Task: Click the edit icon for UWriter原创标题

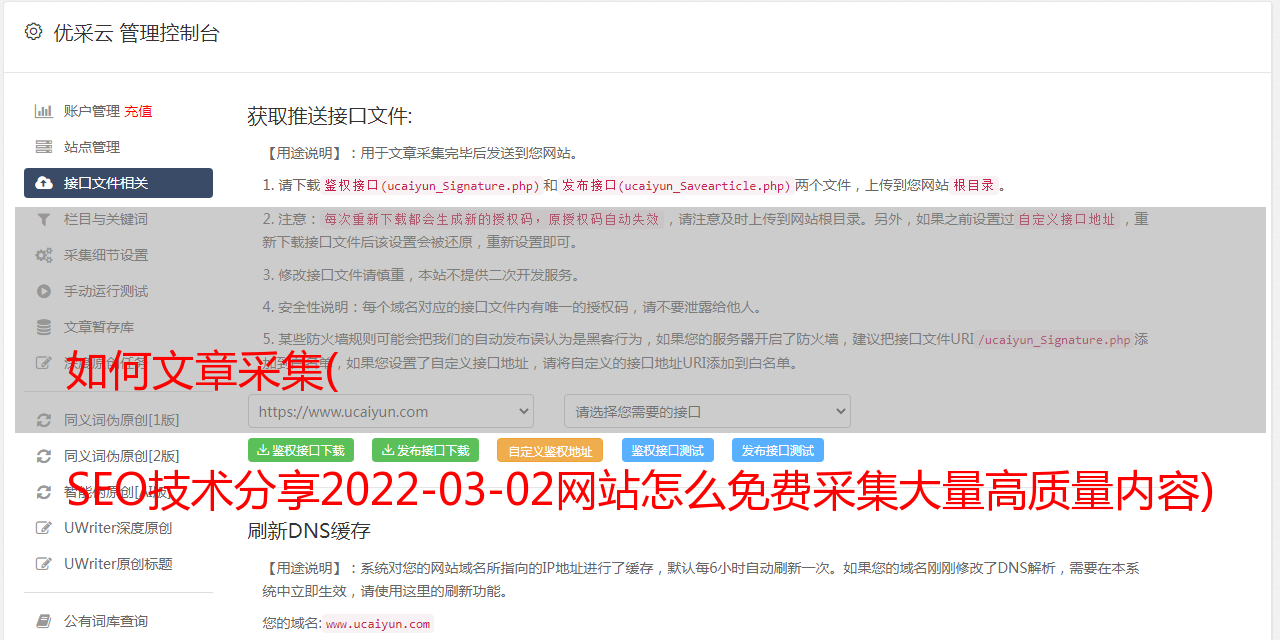Action: [x=44, y=564]
